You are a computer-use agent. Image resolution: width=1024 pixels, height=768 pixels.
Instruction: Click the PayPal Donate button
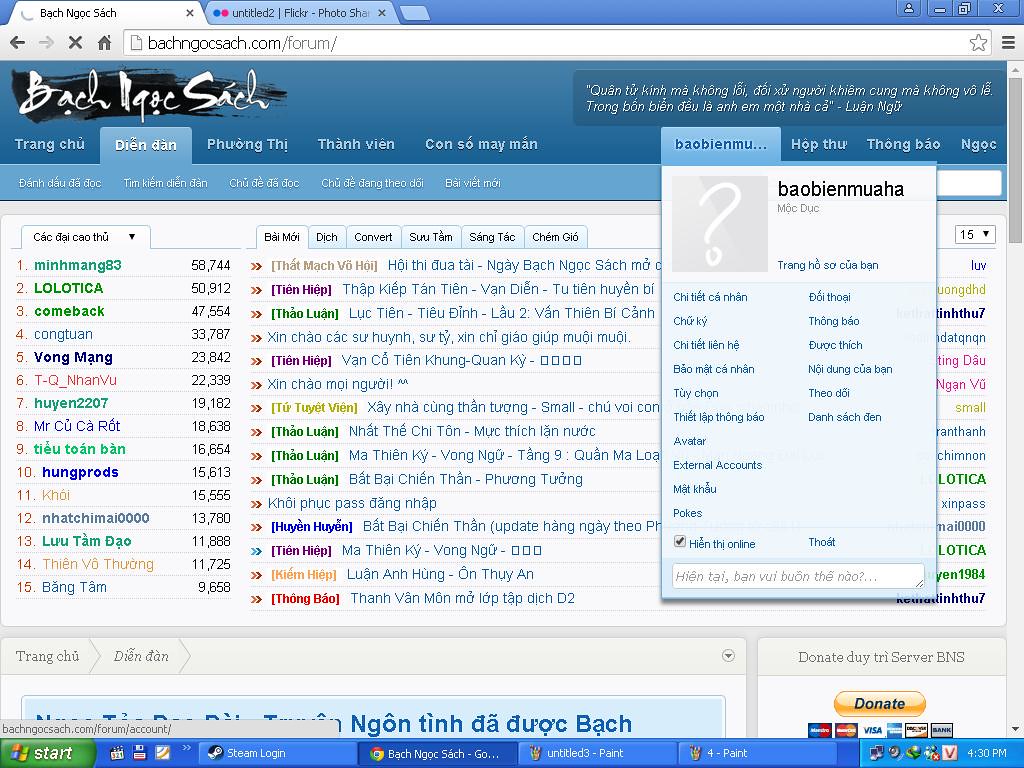879,703
